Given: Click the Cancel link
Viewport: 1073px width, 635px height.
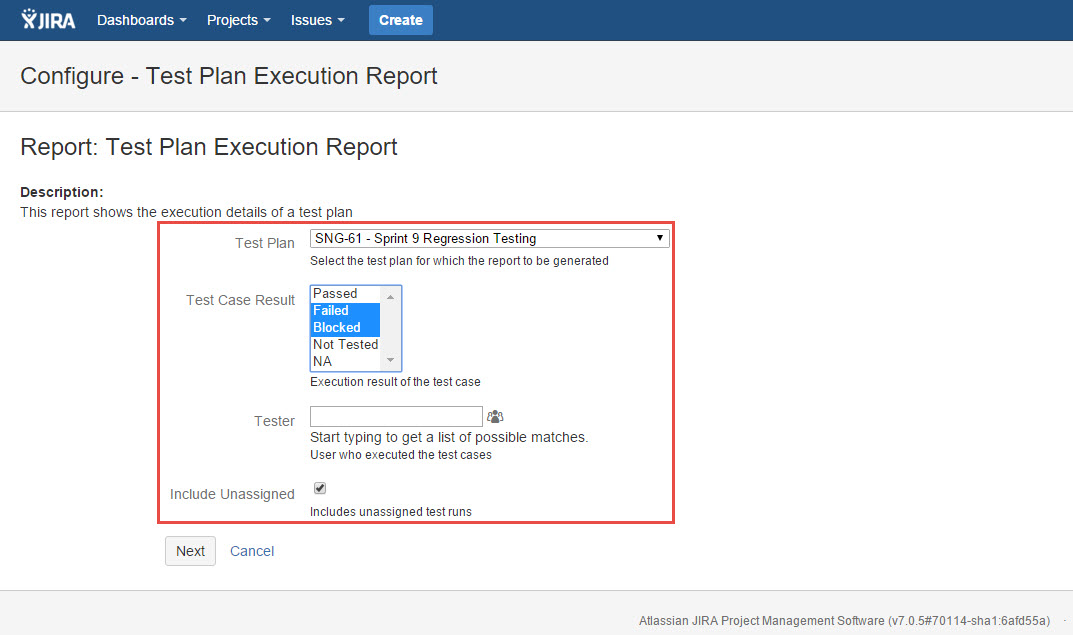Looking at the screenshot, I should click(x=252, y=551).
